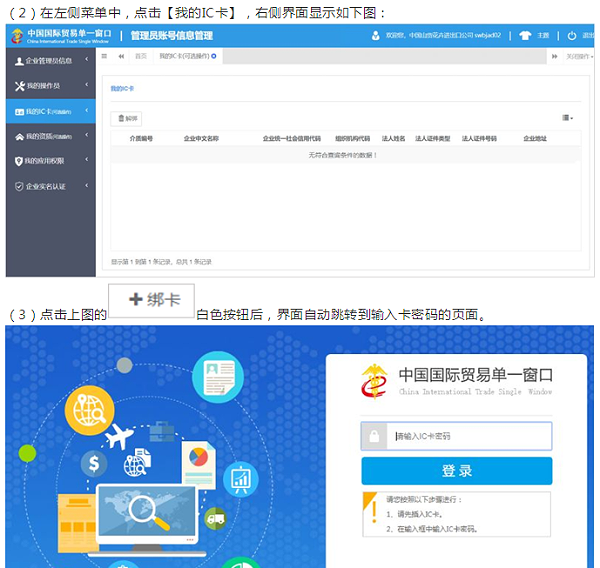This screenshot has height=568, width=600.
Task: Click the T-shirt 主题 theme icon
Action: pos(526,36)
